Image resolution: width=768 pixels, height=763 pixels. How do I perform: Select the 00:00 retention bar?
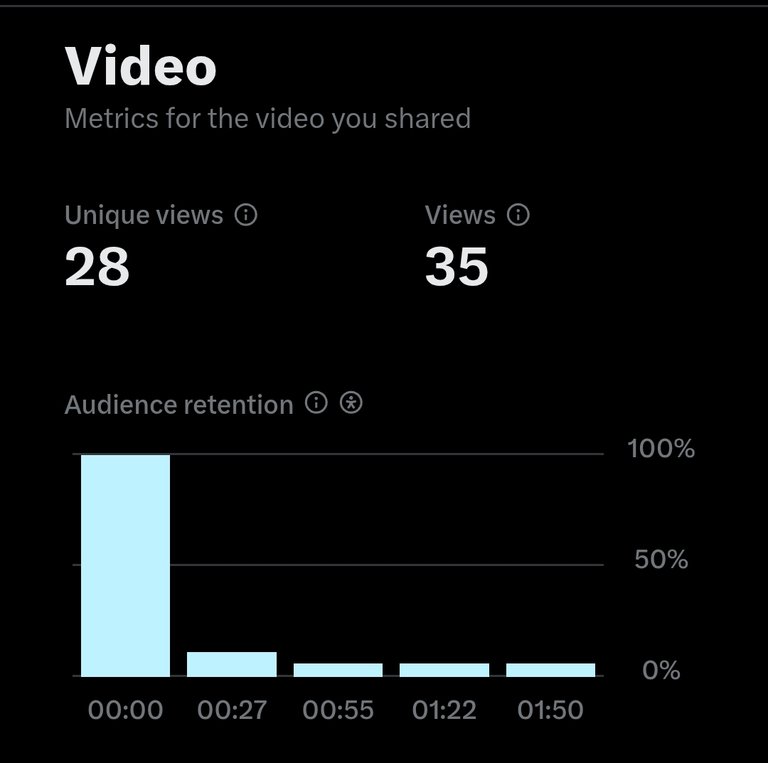[125, 566]
